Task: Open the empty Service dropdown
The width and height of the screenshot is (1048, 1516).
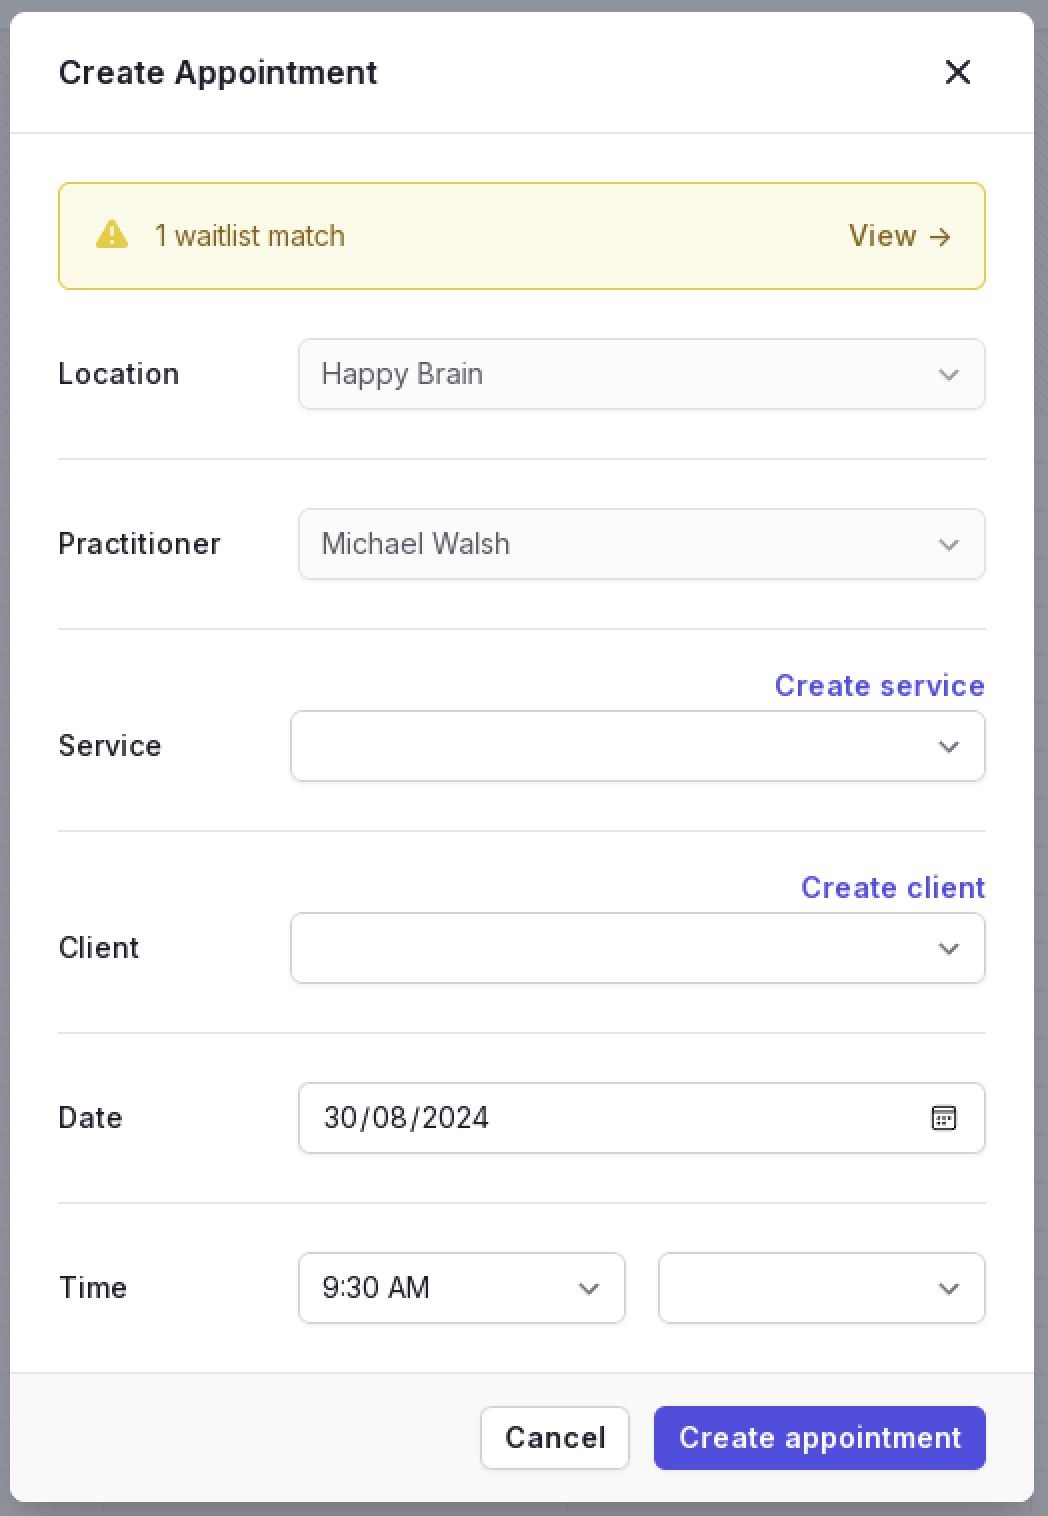Action: click(x=638, y=746)
